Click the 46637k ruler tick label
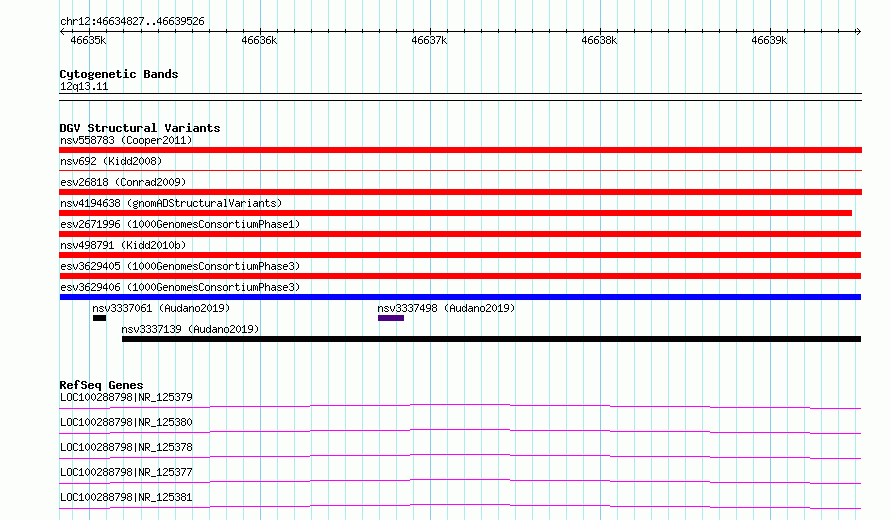This screenshot has width=890, height=520. (x=429, y=40)
